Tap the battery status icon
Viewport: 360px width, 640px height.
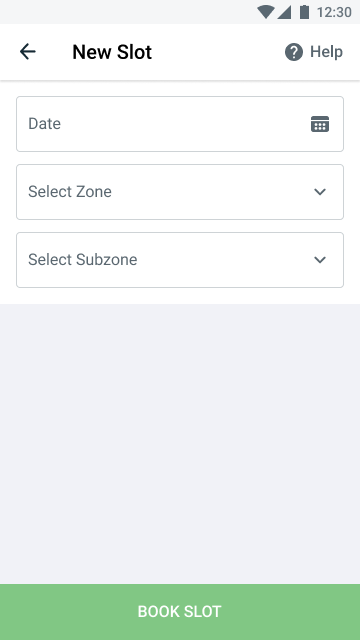coord(304,12)
